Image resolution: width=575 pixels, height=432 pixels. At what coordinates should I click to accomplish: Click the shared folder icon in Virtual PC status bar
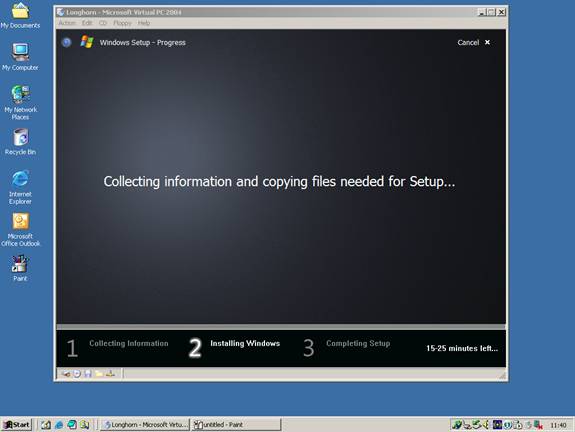click(x=99, y=374)
